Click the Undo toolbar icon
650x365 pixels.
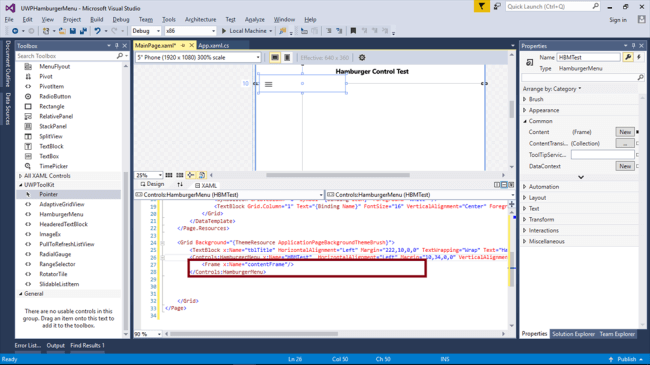click(x=97, y=31)
